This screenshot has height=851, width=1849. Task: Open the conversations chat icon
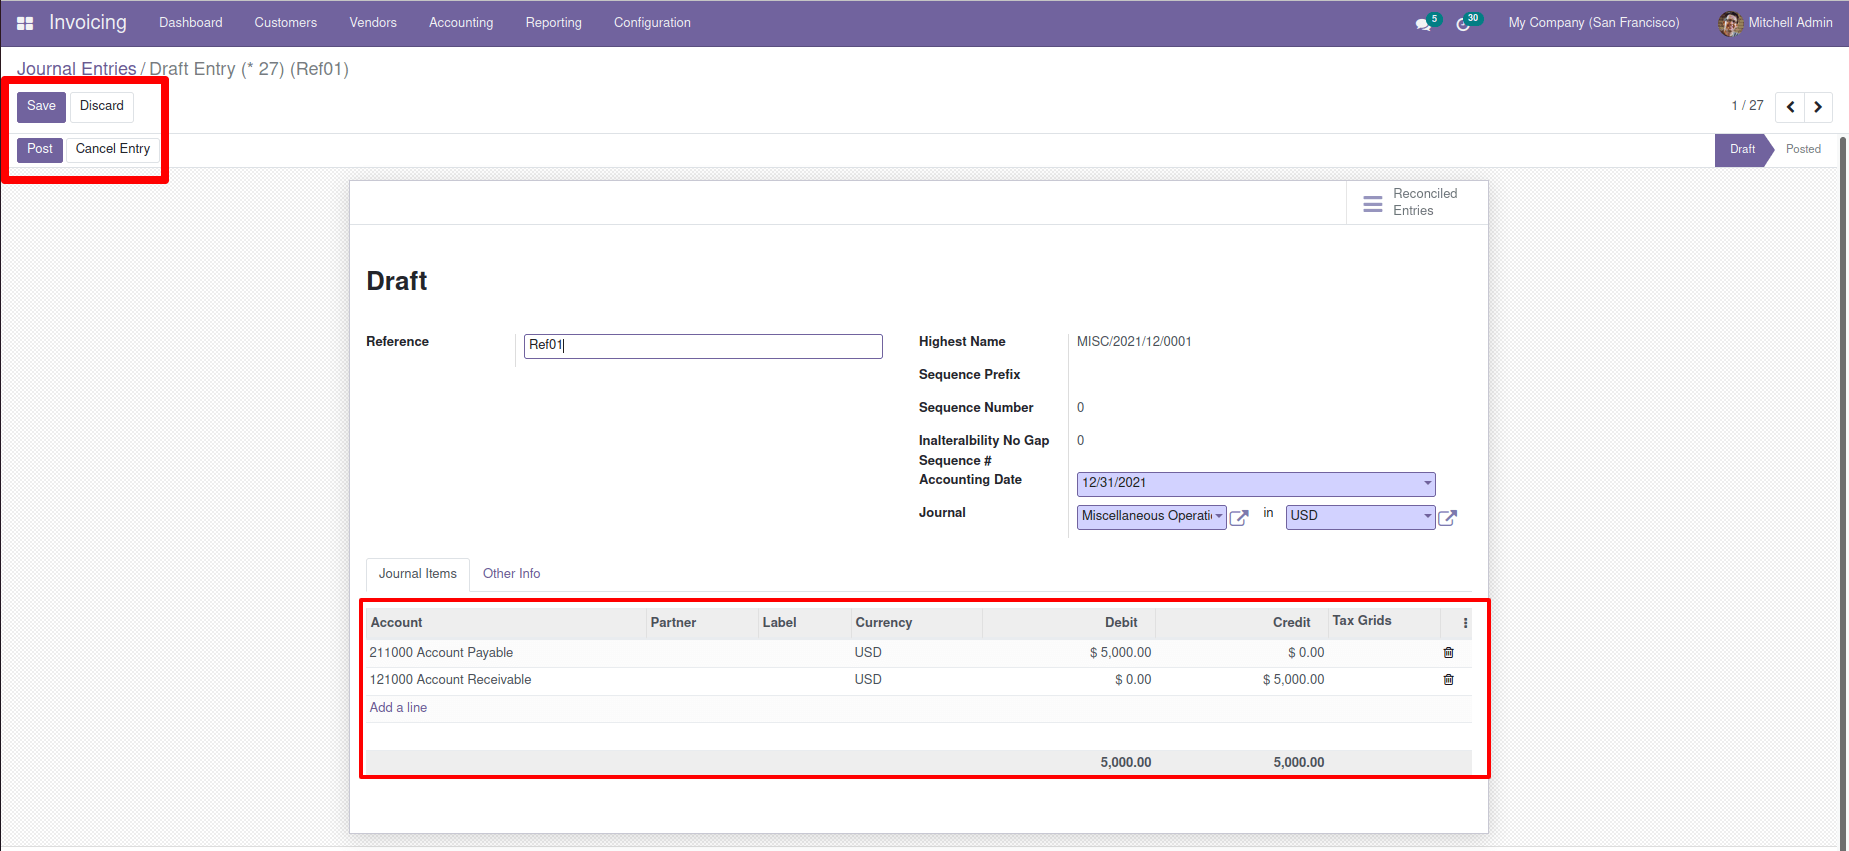1423,24
